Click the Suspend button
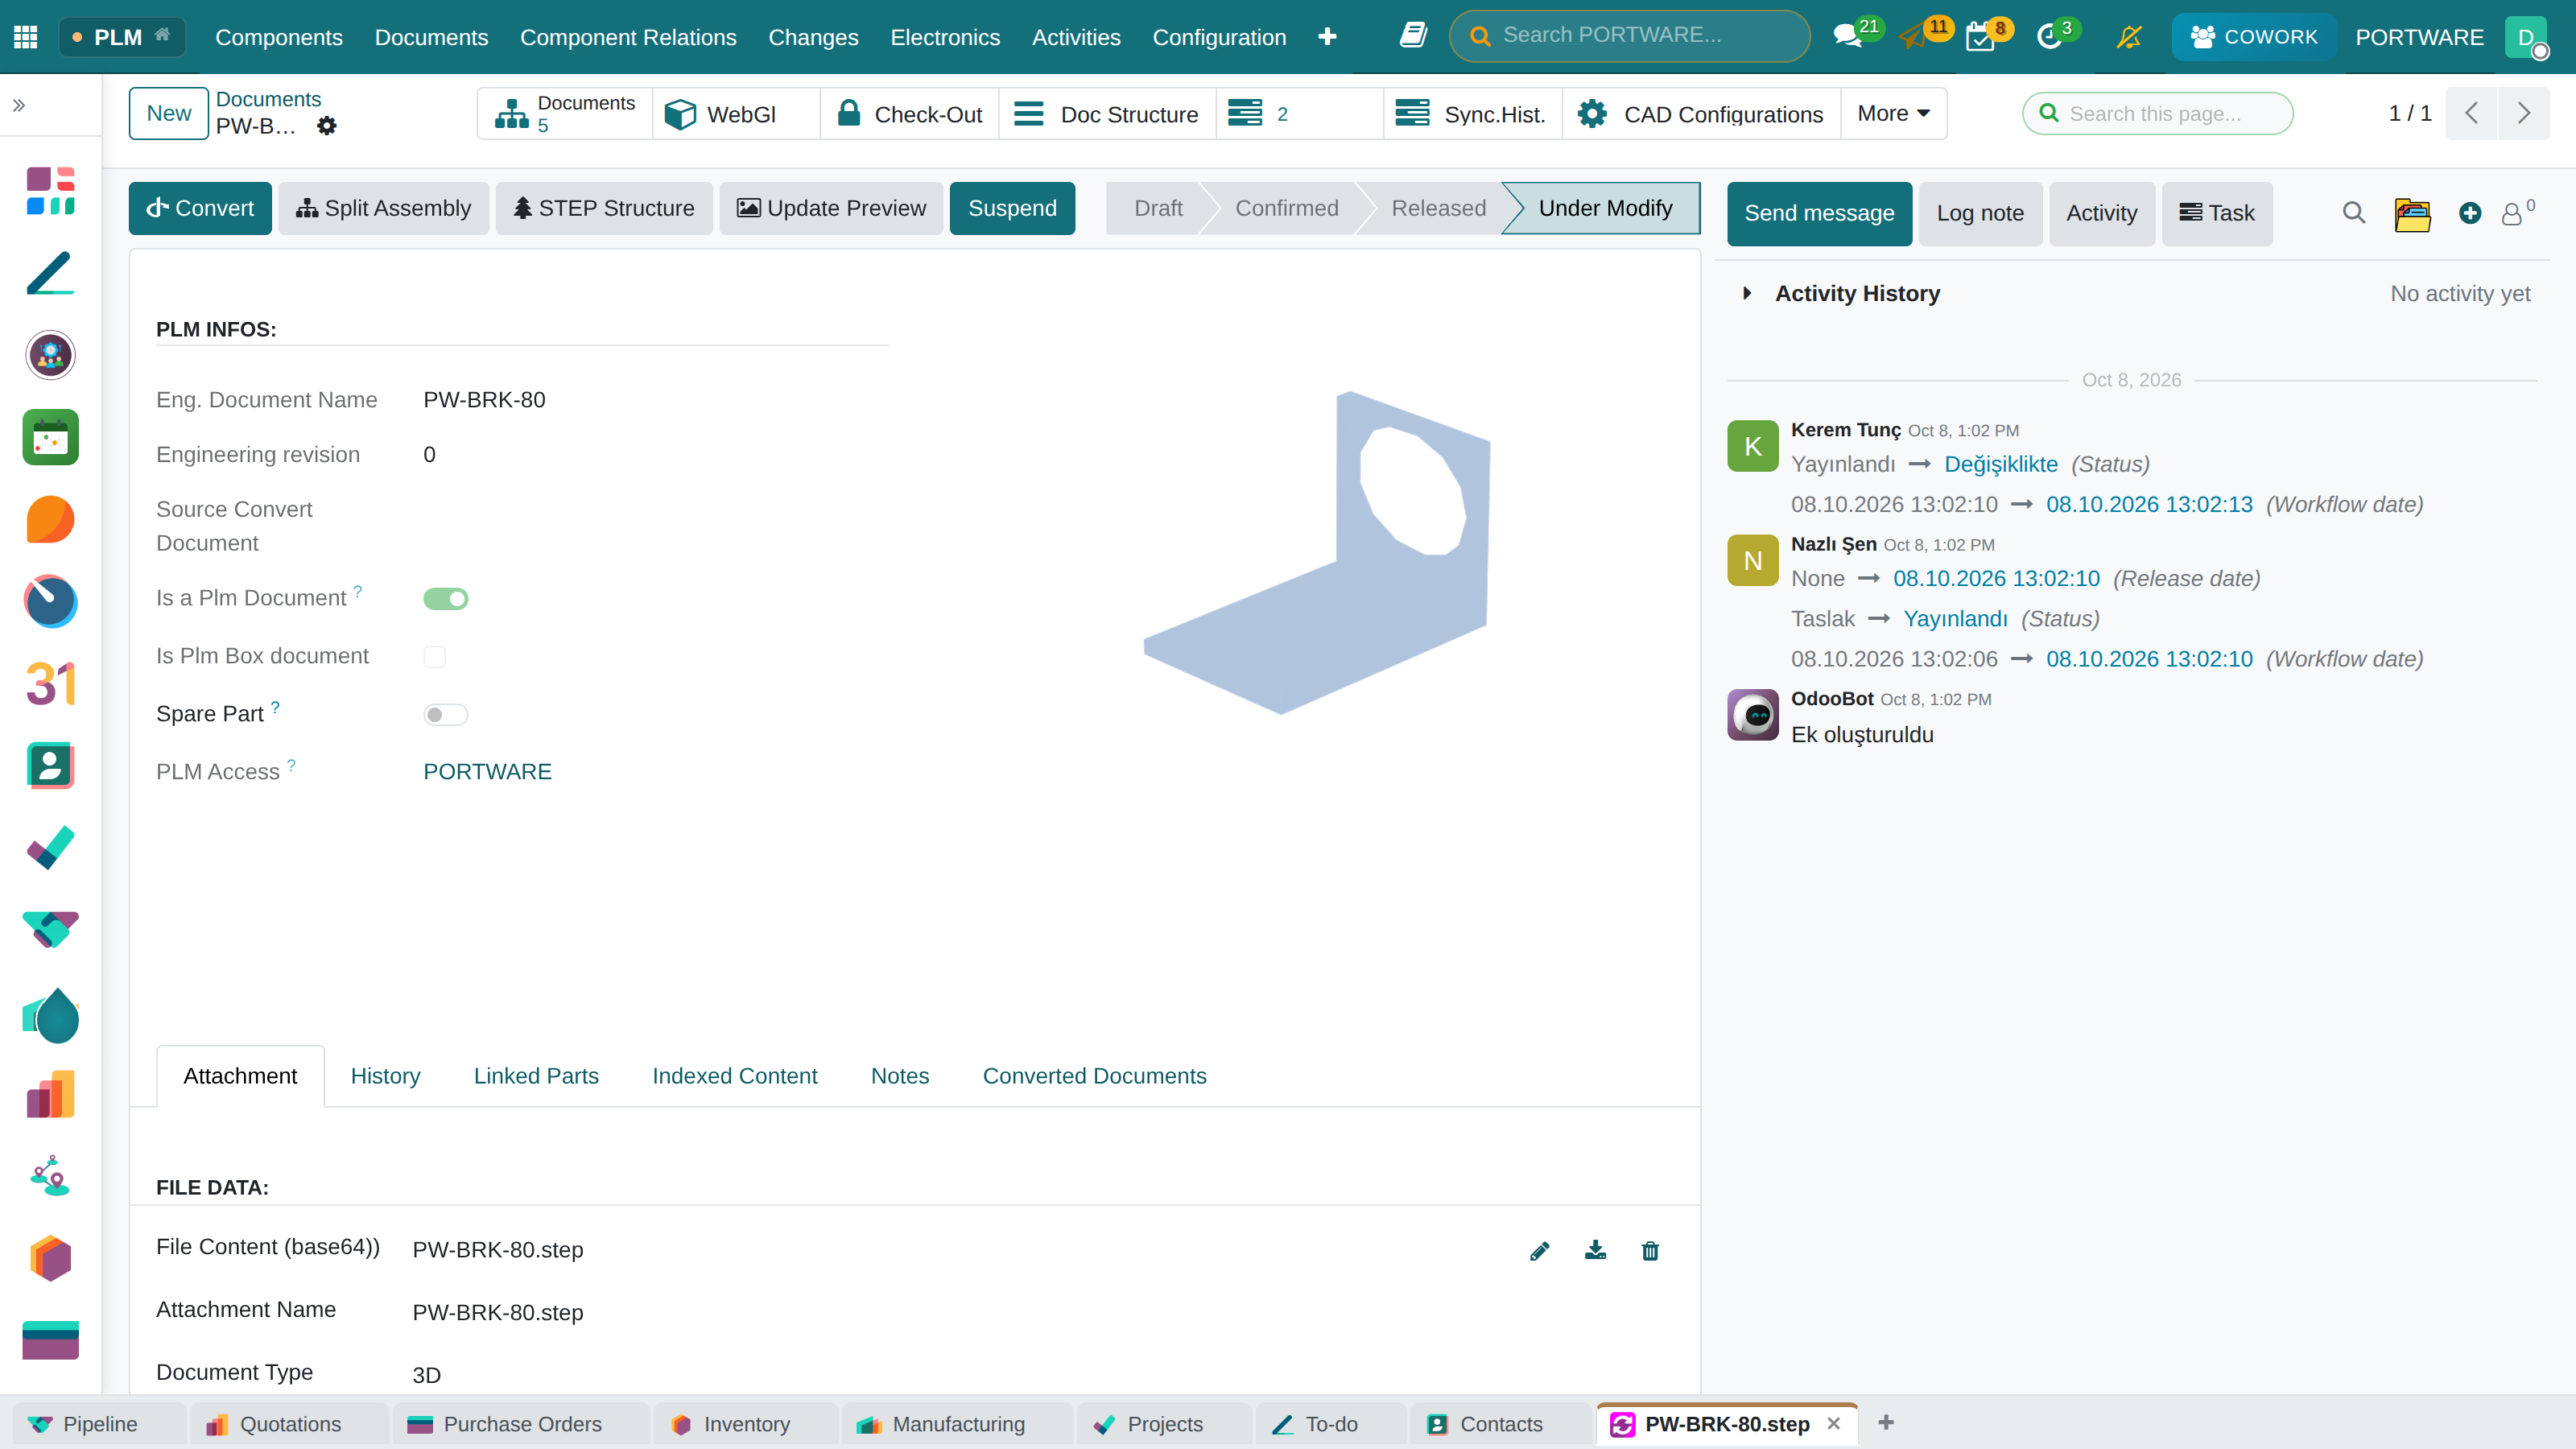Screen dimensions: 2576x1449 point(1012,208)
